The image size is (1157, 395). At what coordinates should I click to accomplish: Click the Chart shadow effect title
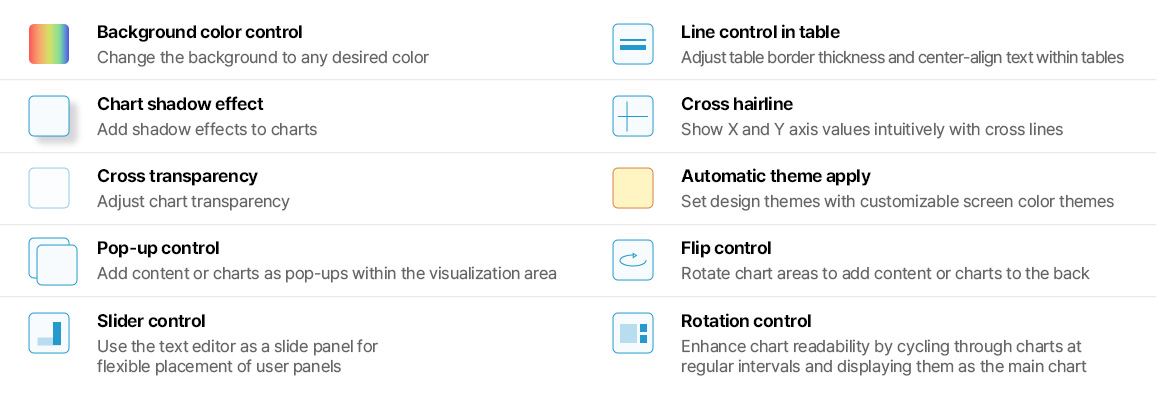click(x=180, y=104)
